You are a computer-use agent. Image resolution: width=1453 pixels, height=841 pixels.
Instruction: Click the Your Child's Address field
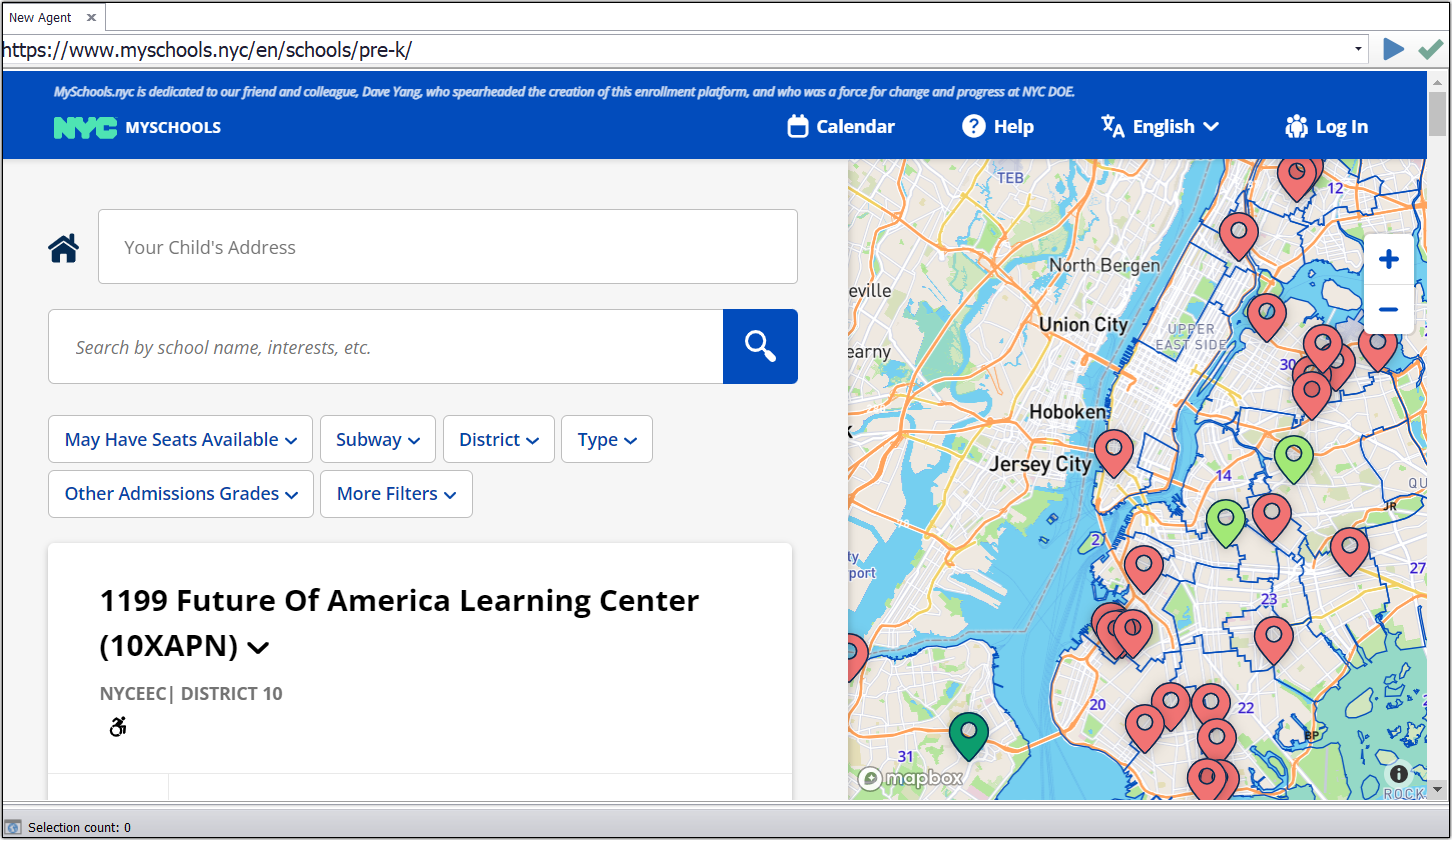(447, 247)
